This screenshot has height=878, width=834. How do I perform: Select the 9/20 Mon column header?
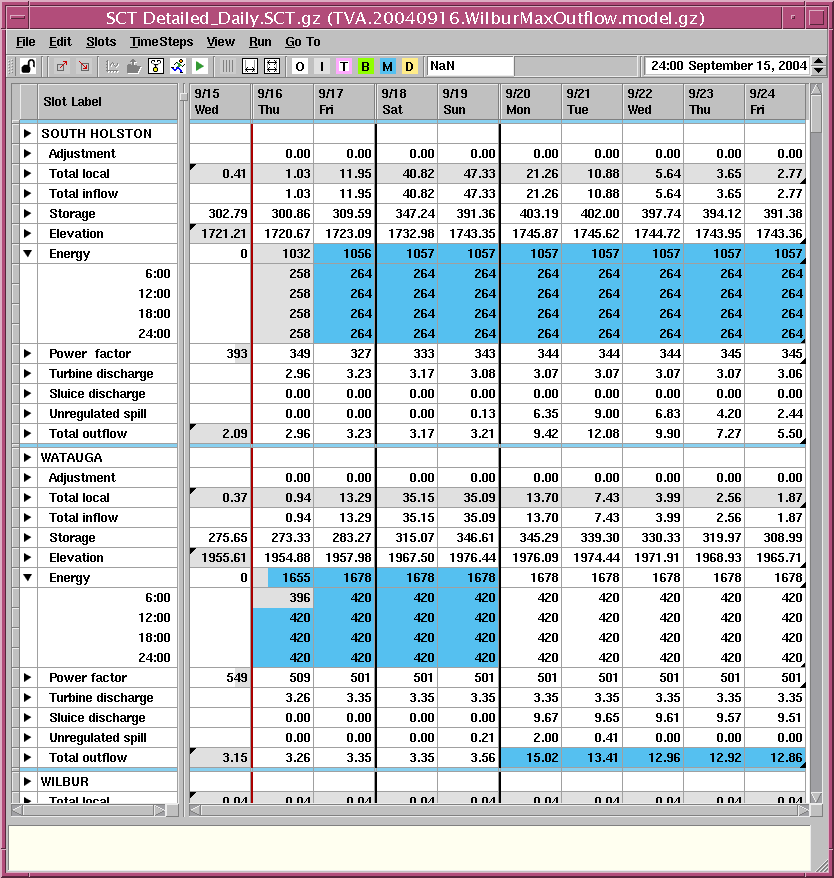(x=530, y=102)
